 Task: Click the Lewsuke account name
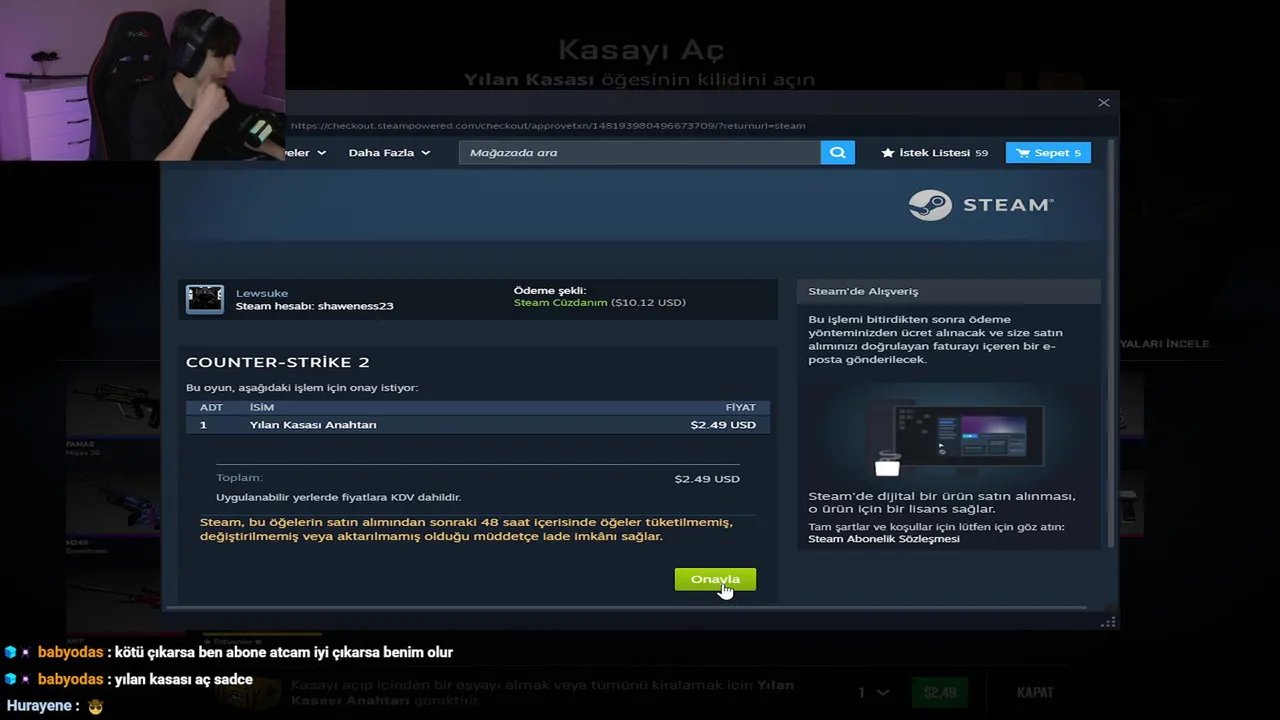[262, 293]
